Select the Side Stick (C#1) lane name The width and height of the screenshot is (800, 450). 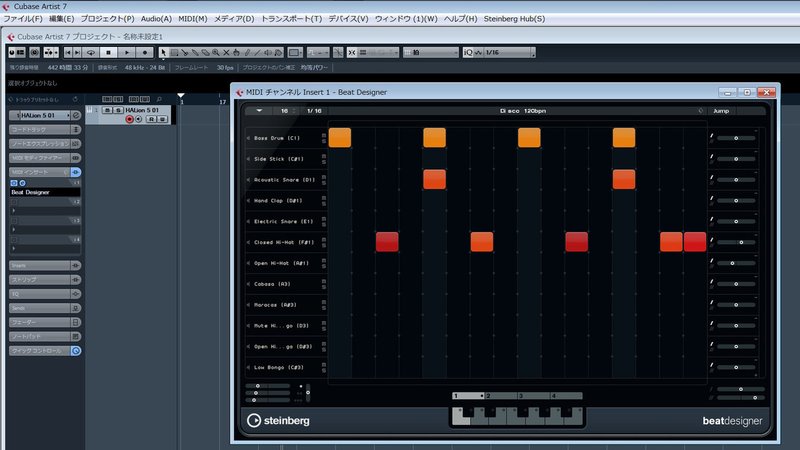[279, 159]
